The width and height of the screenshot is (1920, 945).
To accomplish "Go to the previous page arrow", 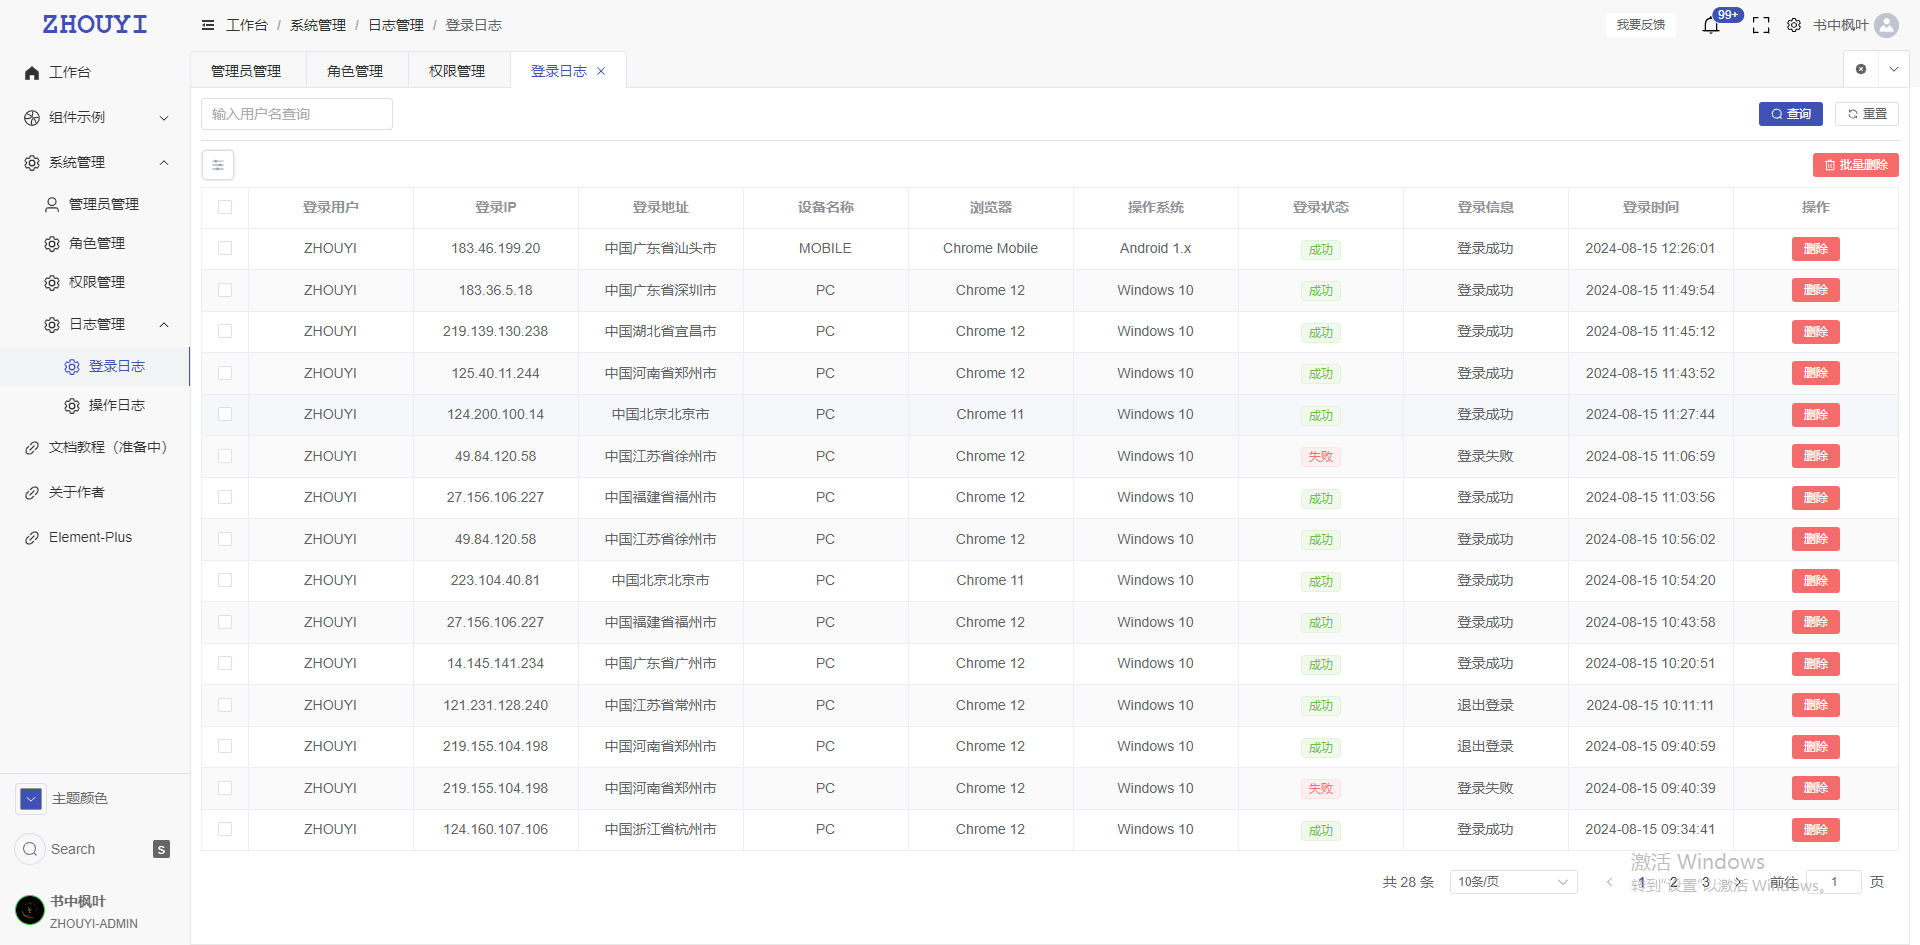I will point(1609,882).
